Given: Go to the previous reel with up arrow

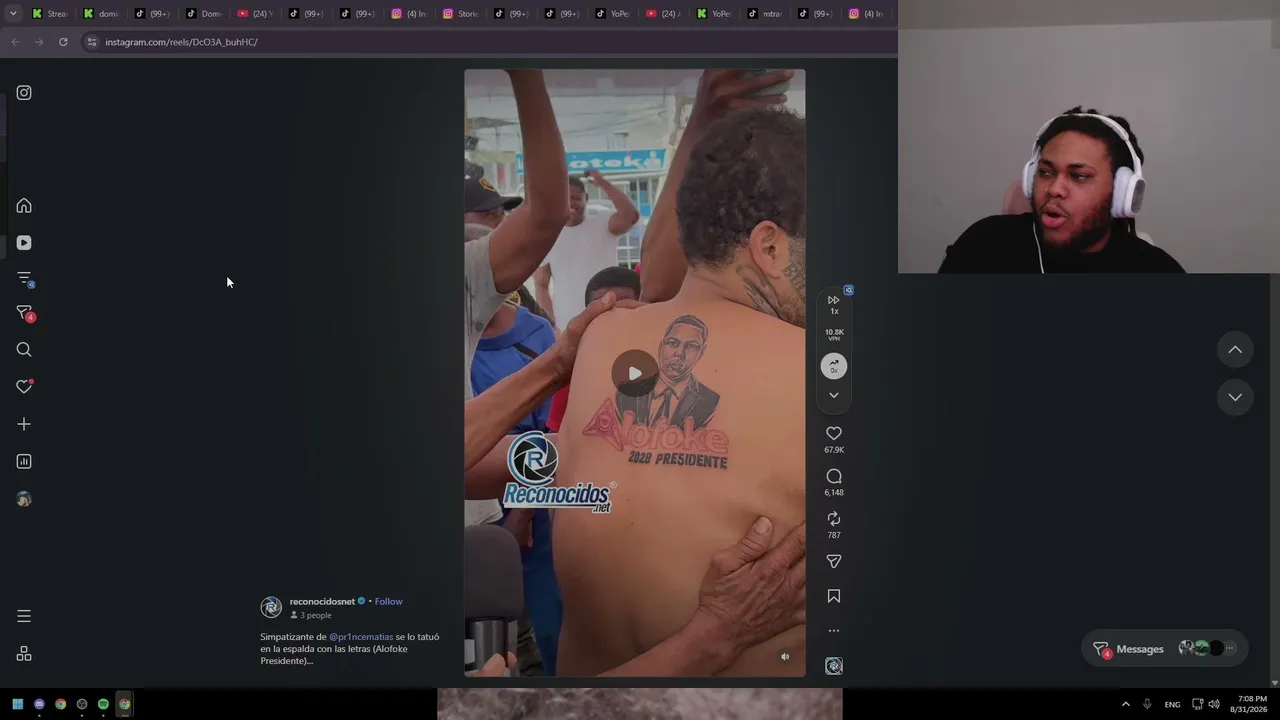Looking at the screenshot, I should tap(1235, 349).
